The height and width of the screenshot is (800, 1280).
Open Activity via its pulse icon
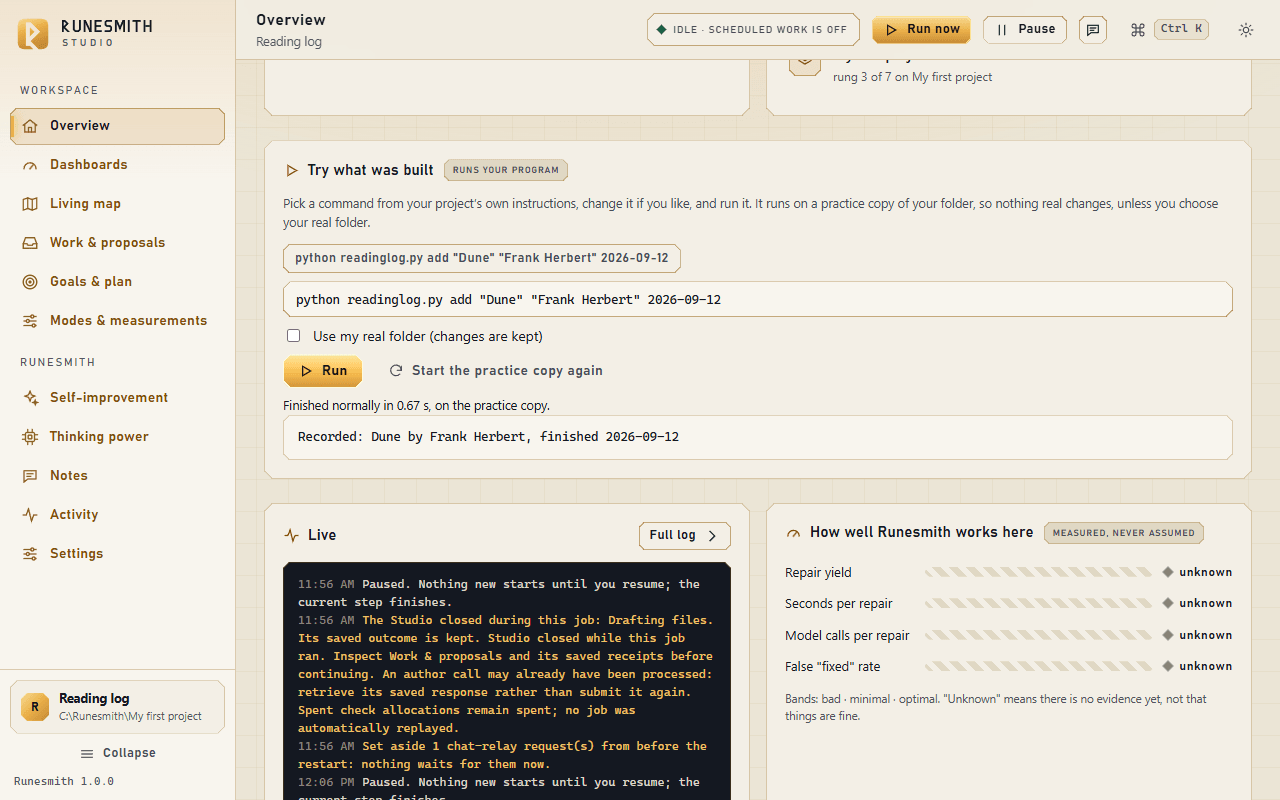point(30,515)
